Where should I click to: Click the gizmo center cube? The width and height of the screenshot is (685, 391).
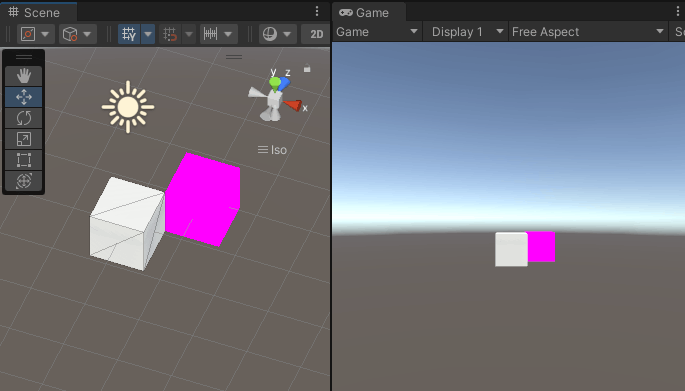[274, 100]
